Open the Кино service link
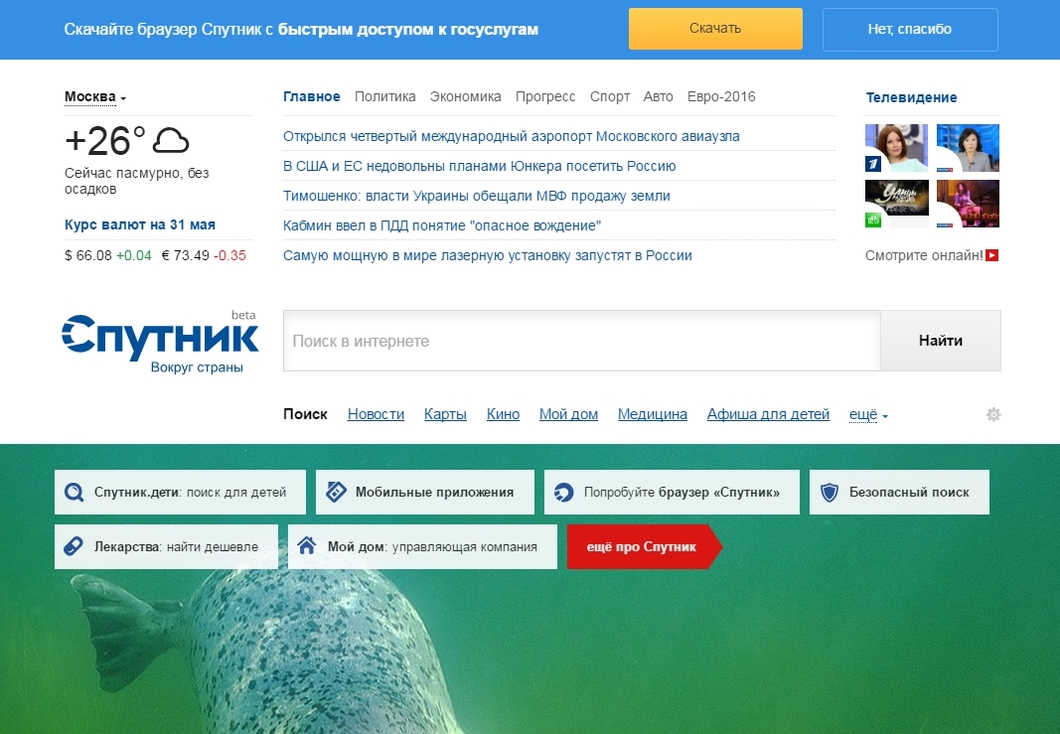This screenshot has width=1060, height=734. point(503,414)
